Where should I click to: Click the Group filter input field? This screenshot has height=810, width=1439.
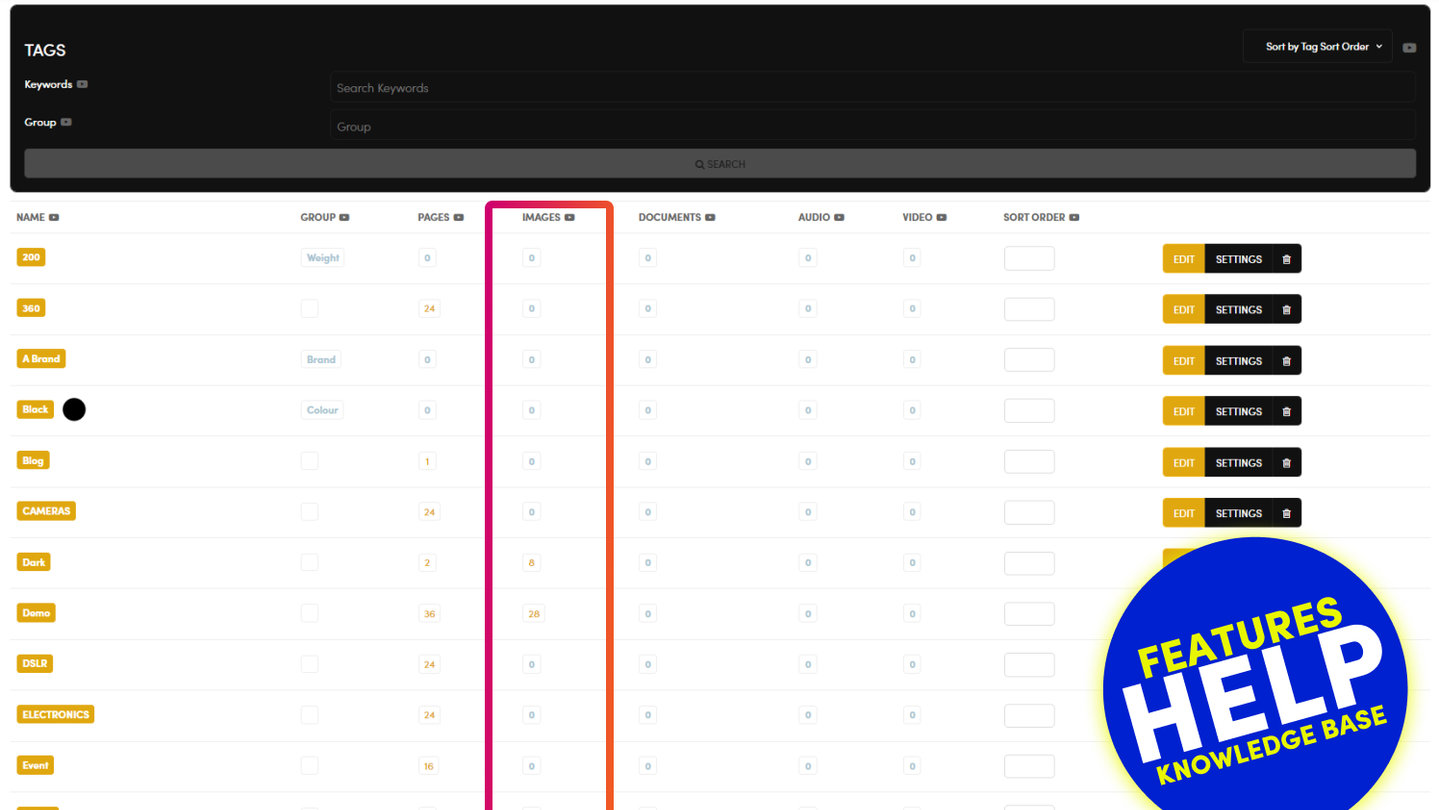coord(872,127)
